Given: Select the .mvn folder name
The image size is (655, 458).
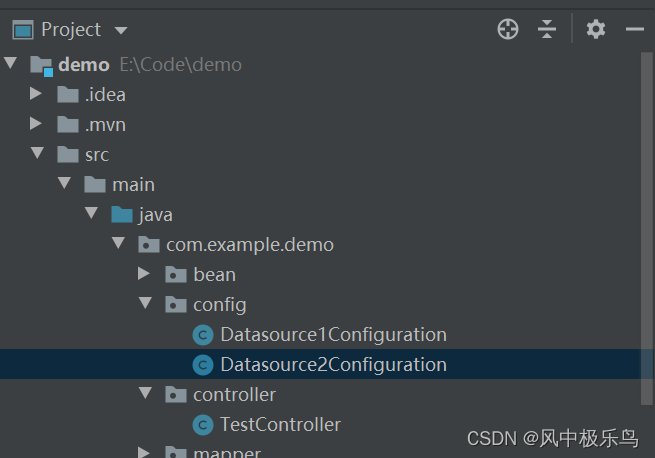Looking at the screenshot, I should [105, 125].
